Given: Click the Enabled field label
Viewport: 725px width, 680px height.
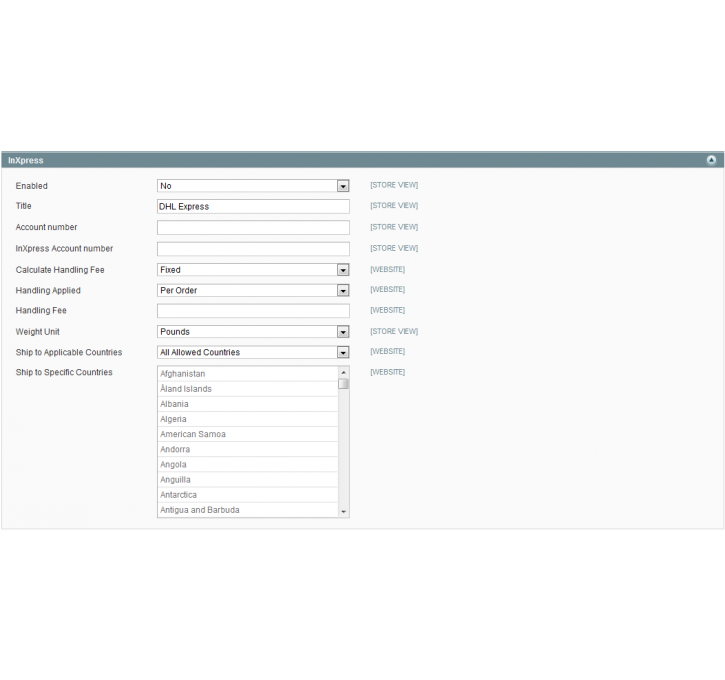Looking at the screenshot, I should [31, 186].
